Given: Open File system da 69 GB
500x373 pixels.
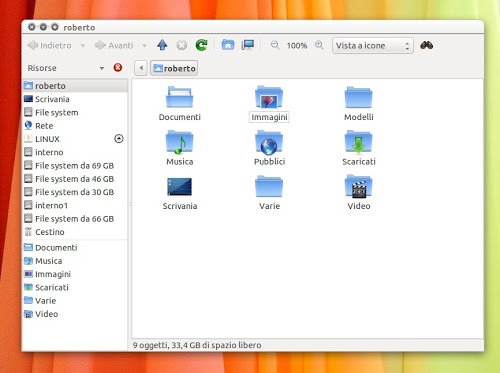Looking at the screenshot, I should click(75, 166).
